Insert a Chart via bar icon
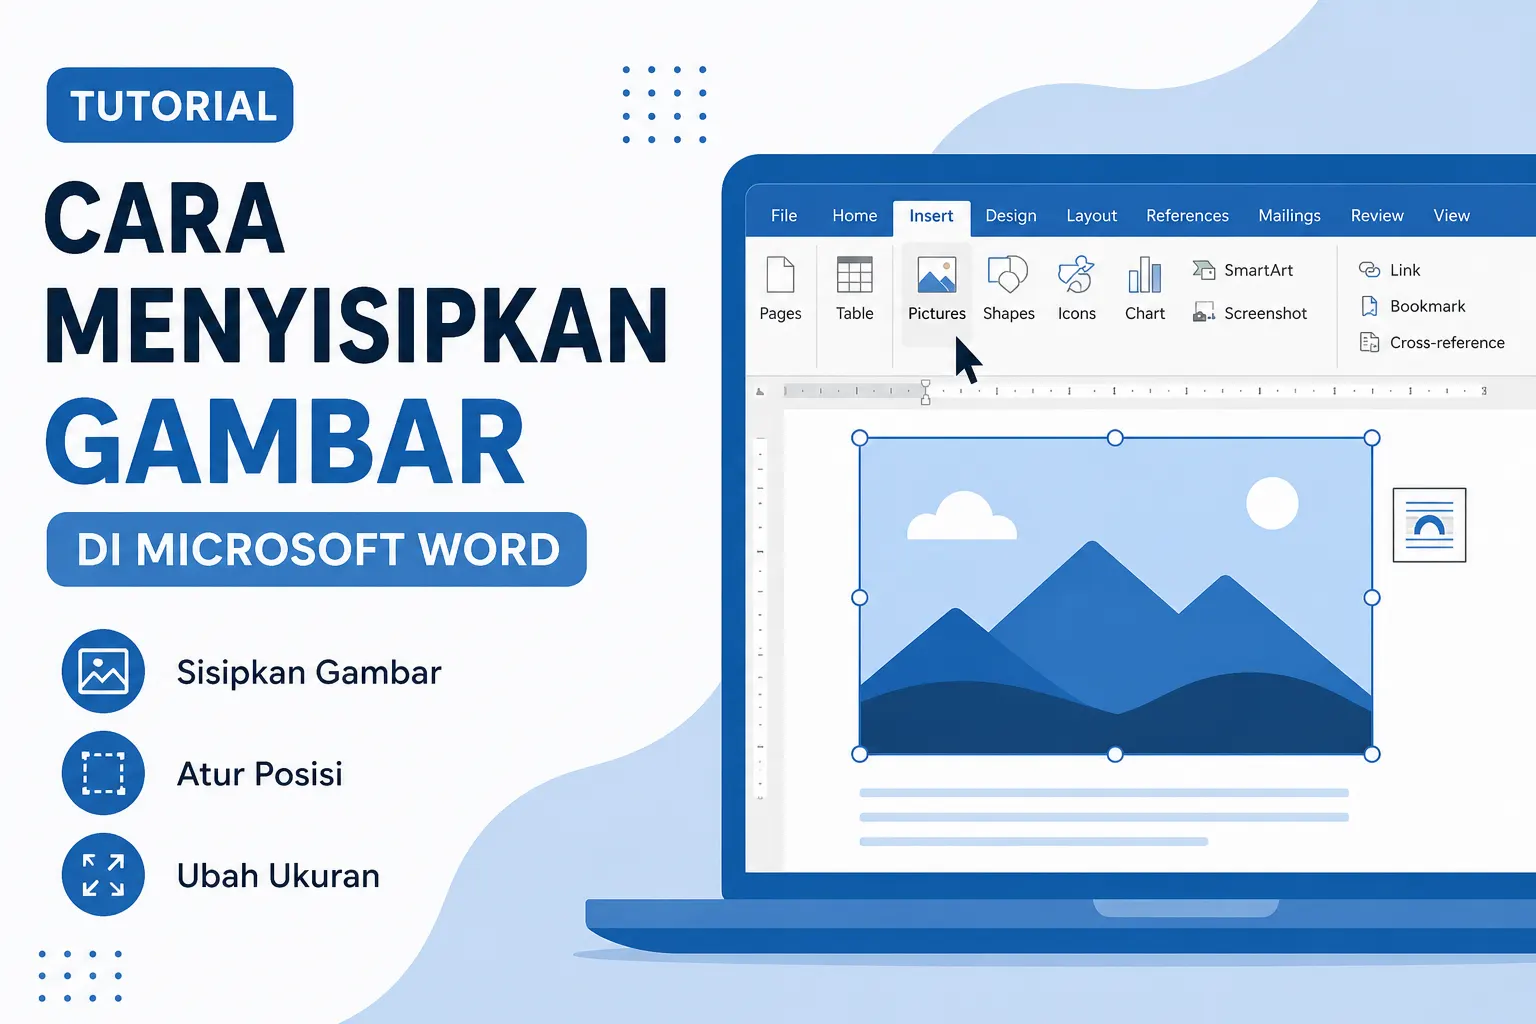This screenshot has height=1024, width=1536. pos(1145,275)
